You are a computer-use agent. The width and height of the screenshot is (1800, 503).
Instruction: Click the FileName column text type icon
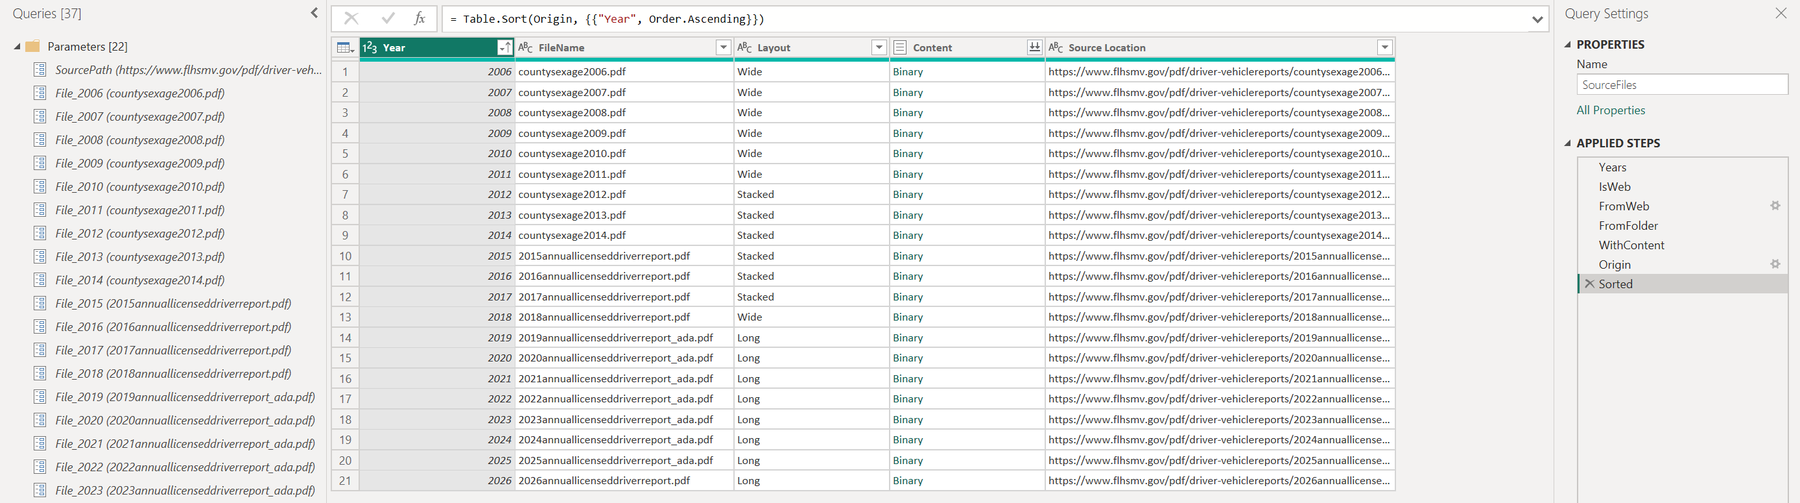(x=526, y=47)
